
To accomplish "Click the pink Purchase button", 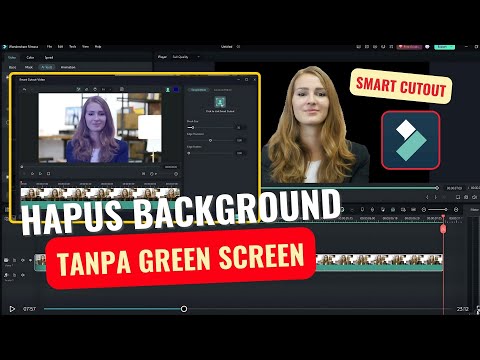I will click(409, 47).
